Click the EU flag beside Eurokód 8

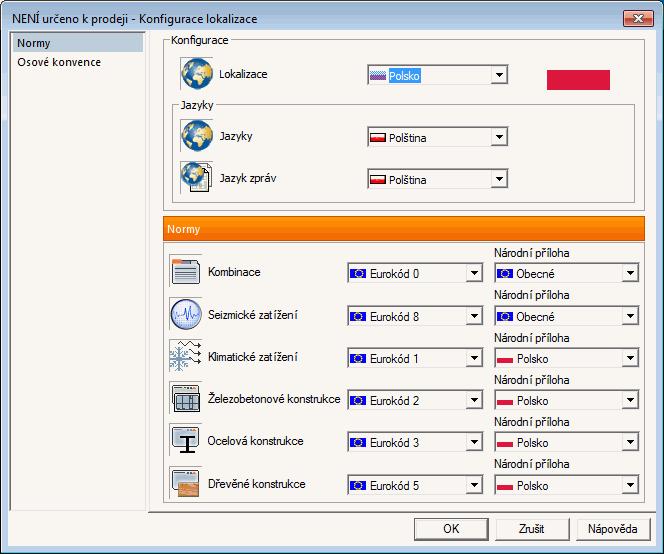pos(358,316)
